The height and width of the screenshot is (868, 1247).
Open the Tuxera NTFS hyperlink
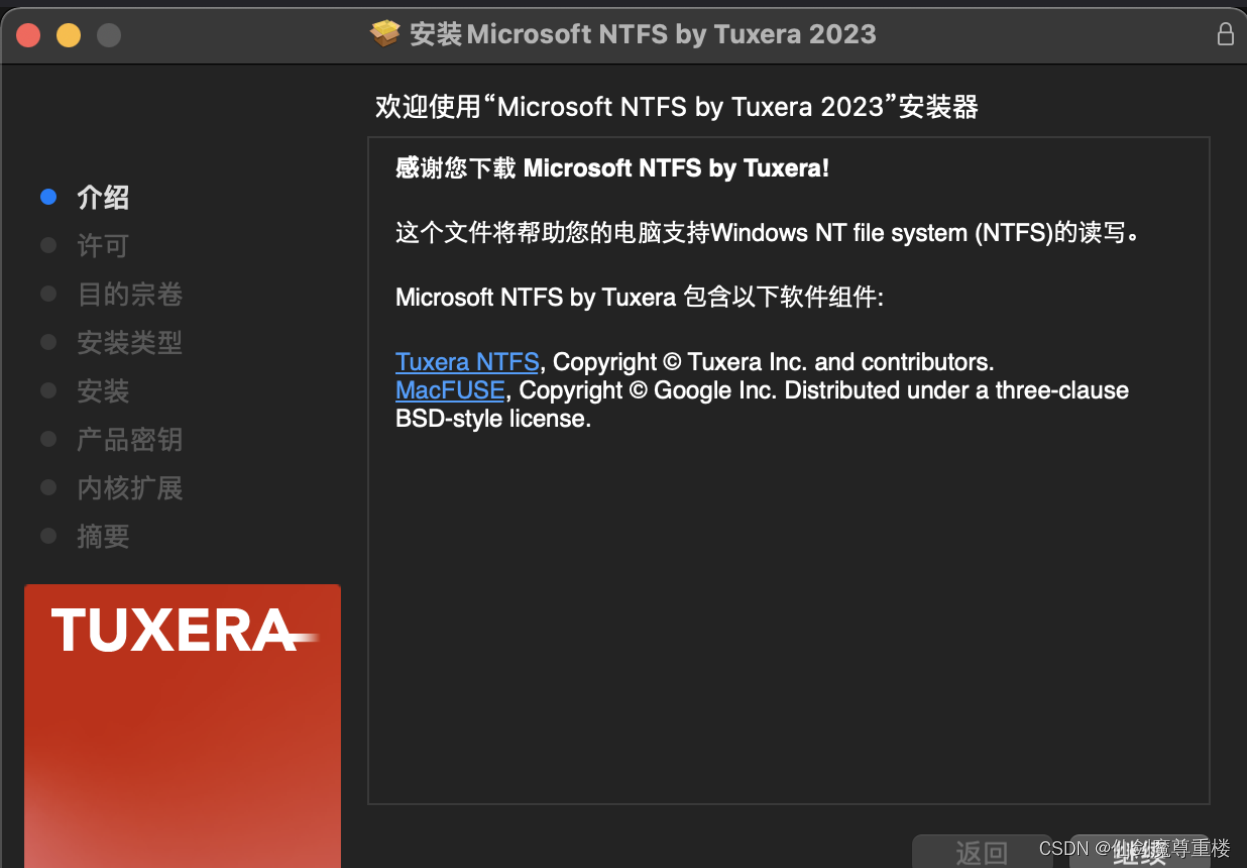[x=467, y=362]
